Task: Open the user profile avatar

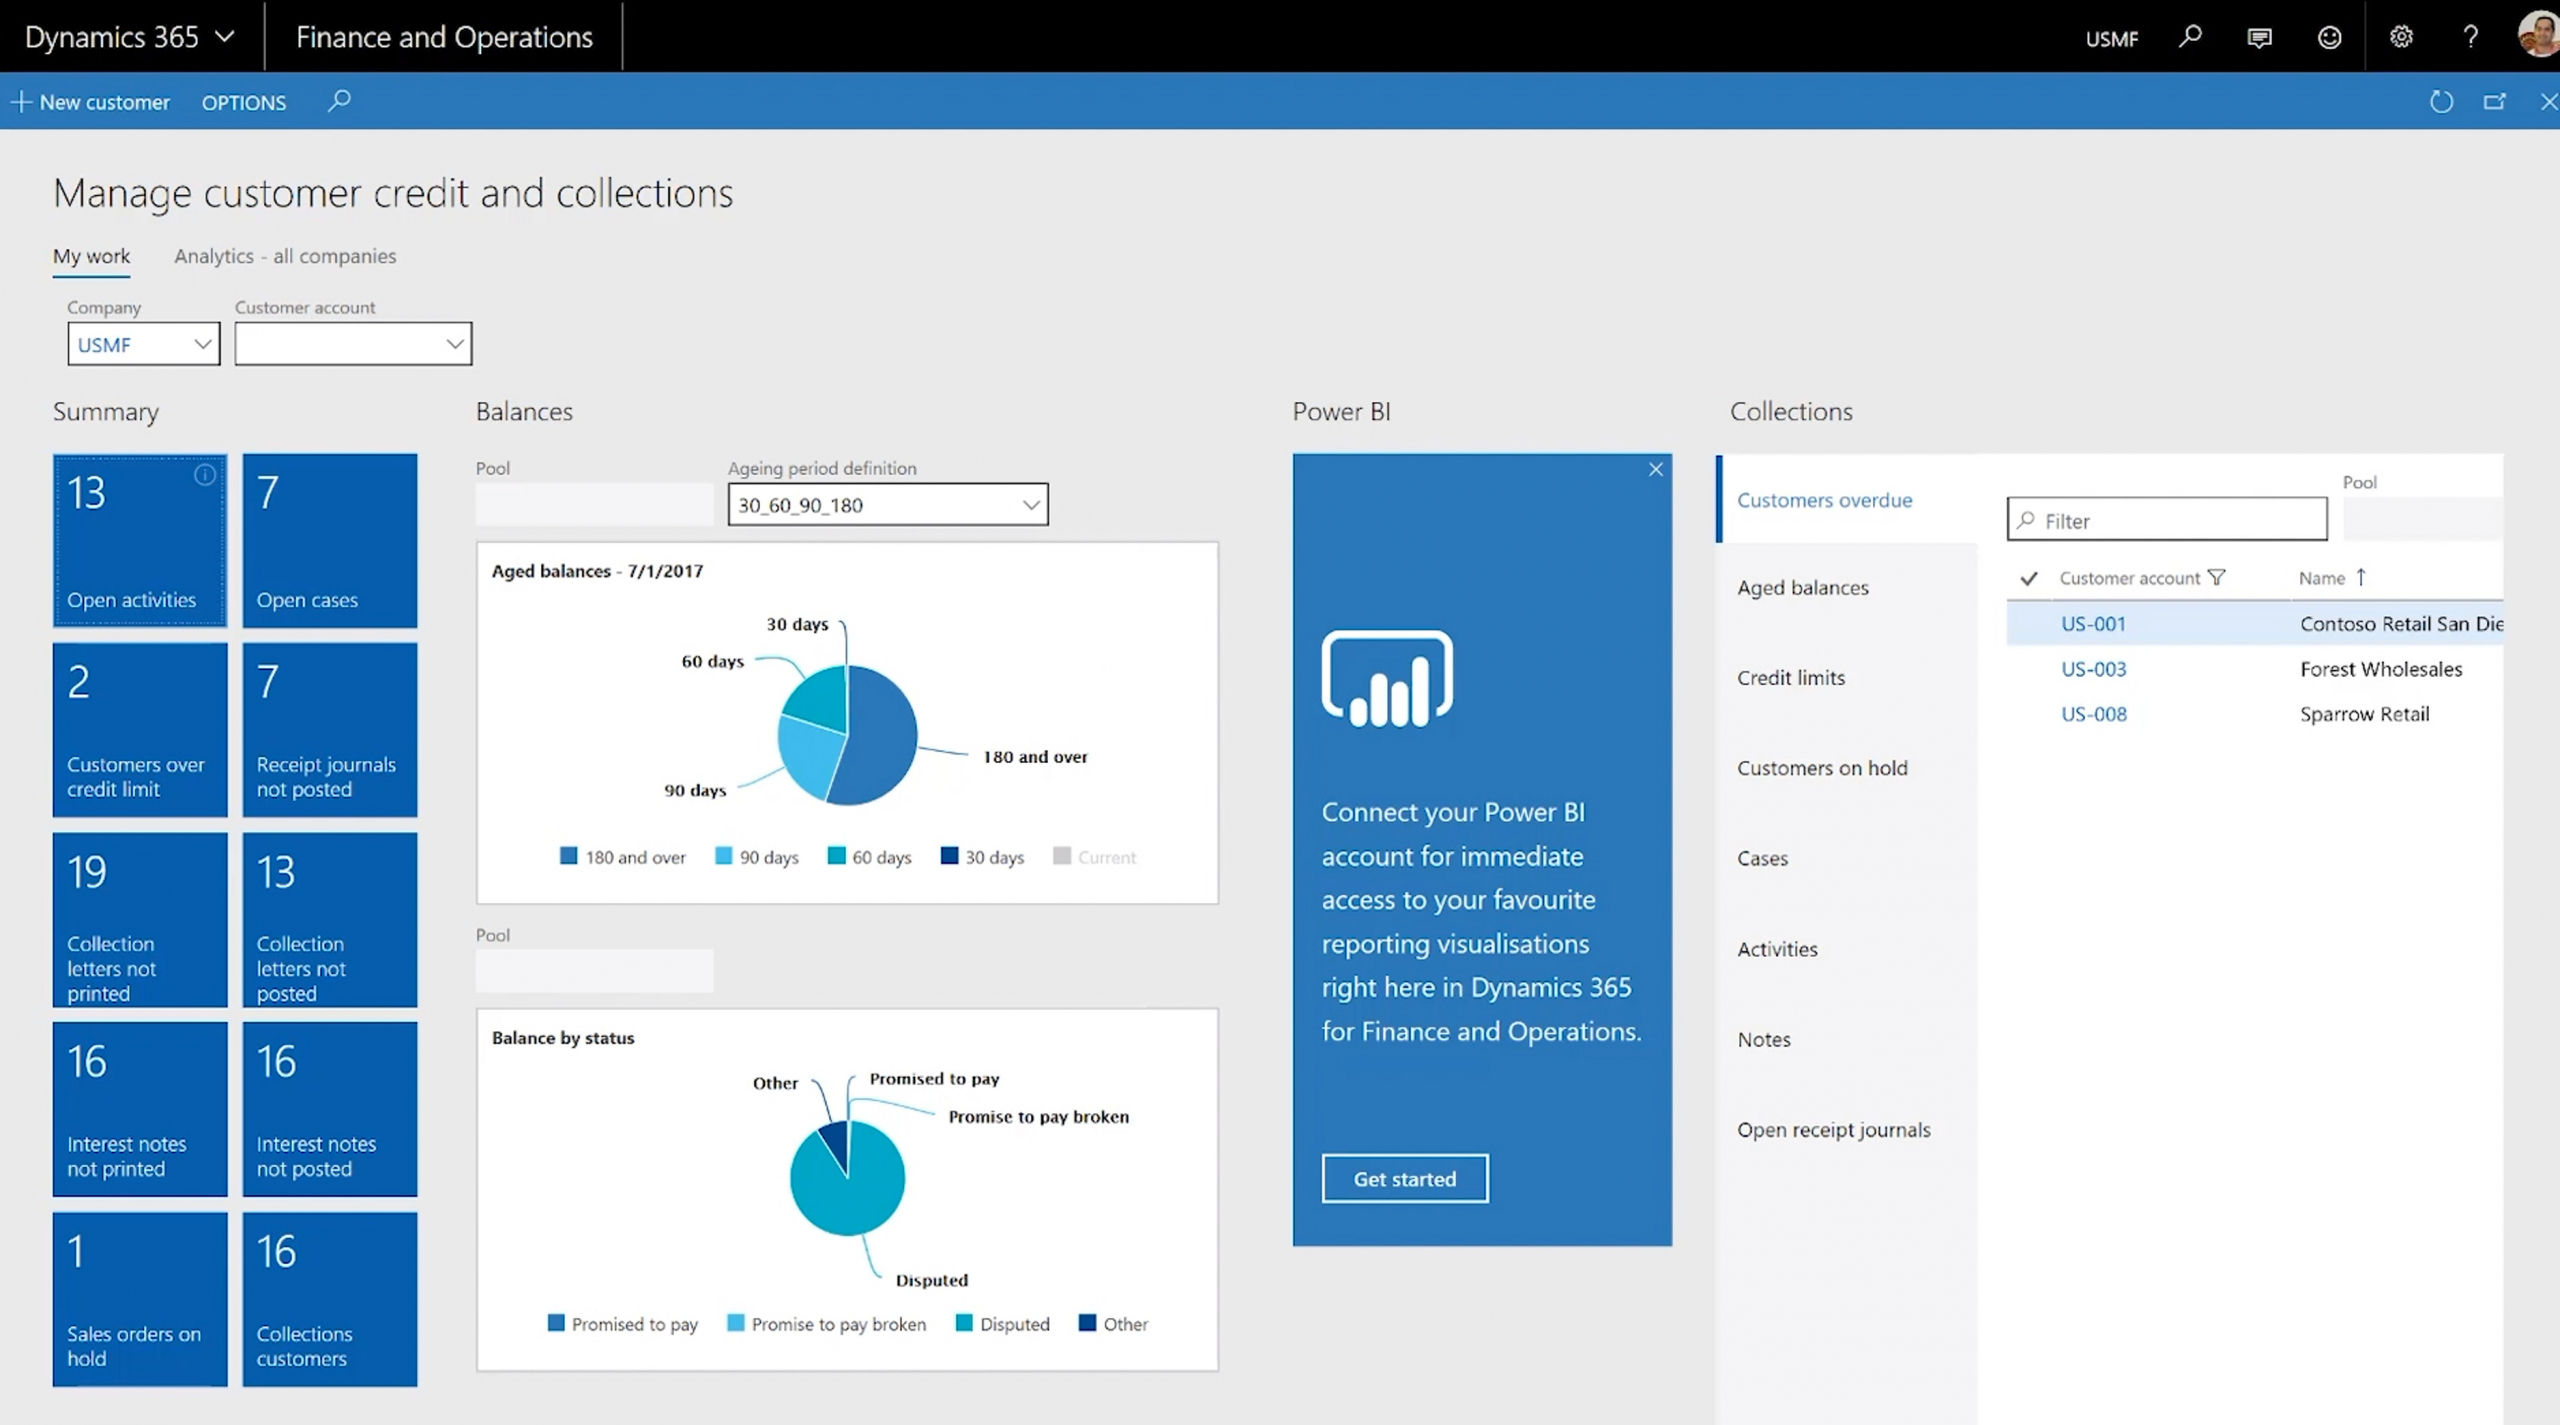Action: coord(2540,36)
